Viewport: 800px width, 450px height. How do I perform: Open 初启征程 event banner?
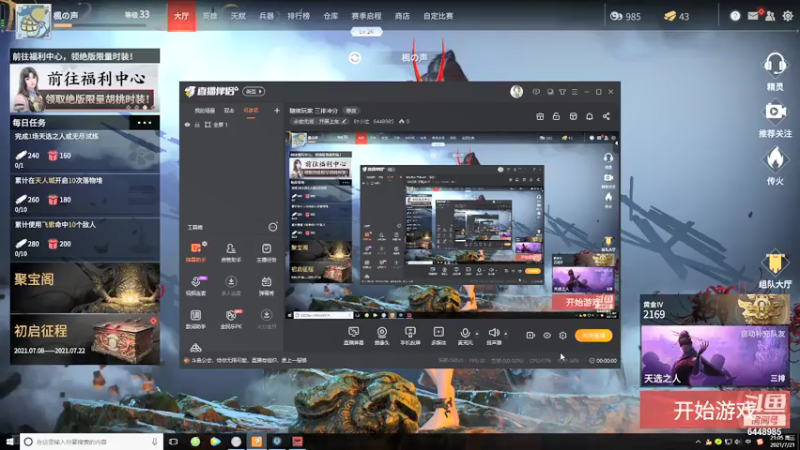(x=85, y=339)
